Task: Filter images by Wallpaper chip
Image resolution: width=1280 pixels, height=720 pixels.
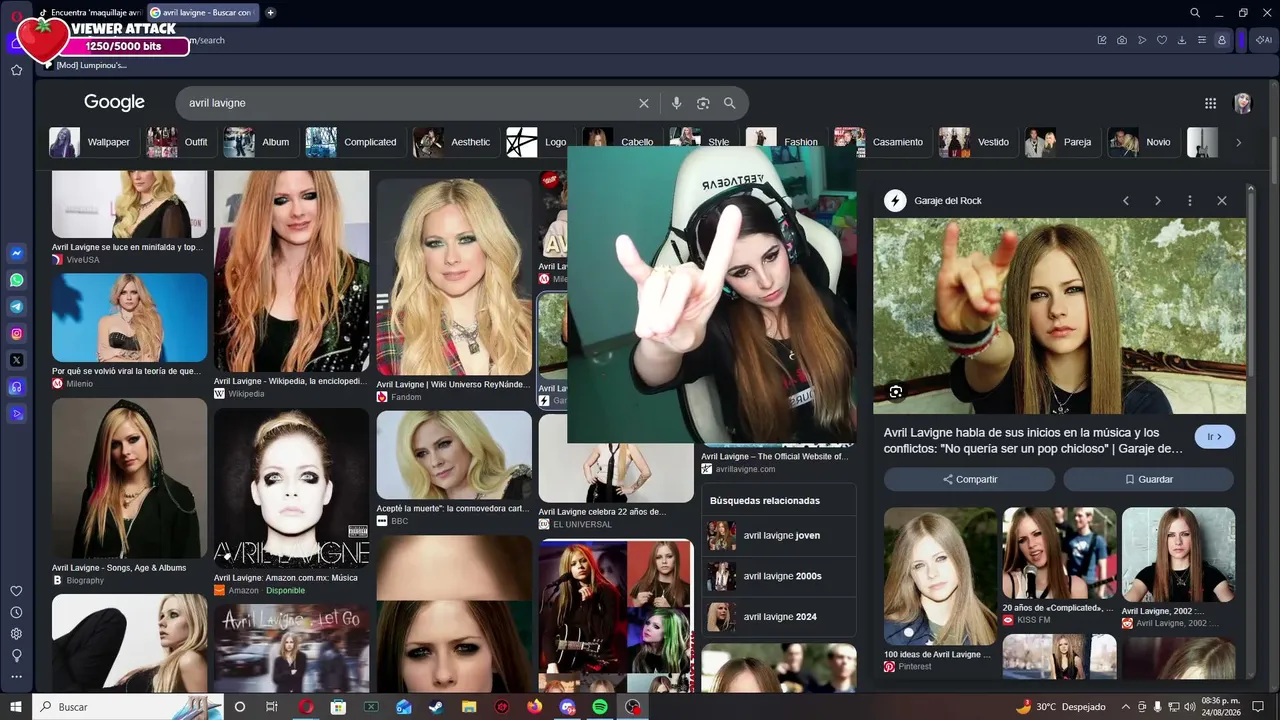Action: tap(92, 142)
